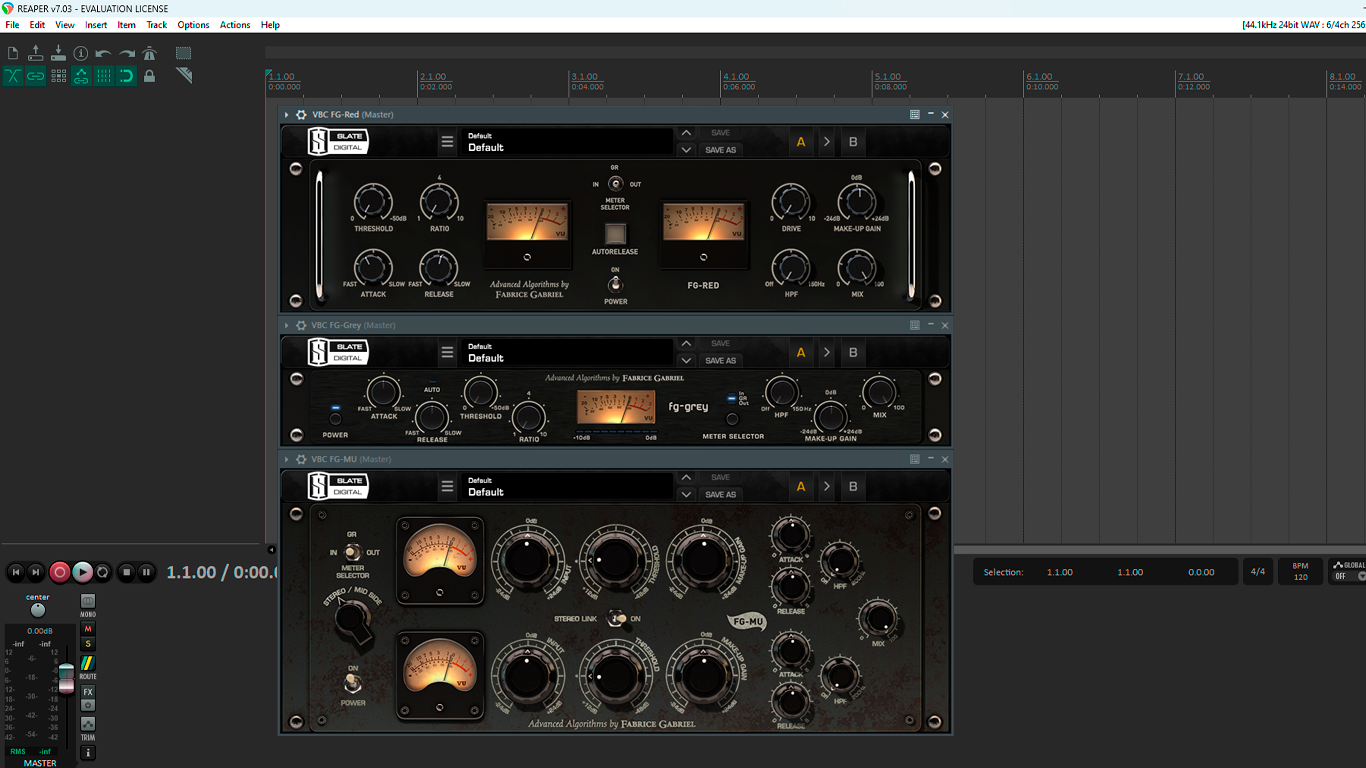The width and height of the screenshot is (1366, 768).
Task: Open project settings info icon
Action: click(81, 53)
